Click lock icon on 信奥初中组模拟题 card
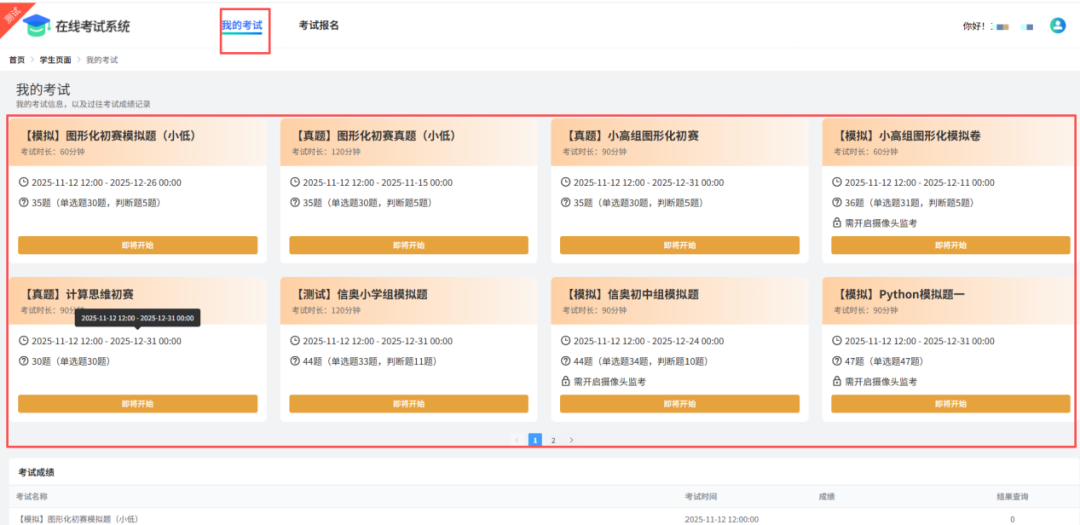Viewport: 1080px width, 525px height. coord(566,382)
